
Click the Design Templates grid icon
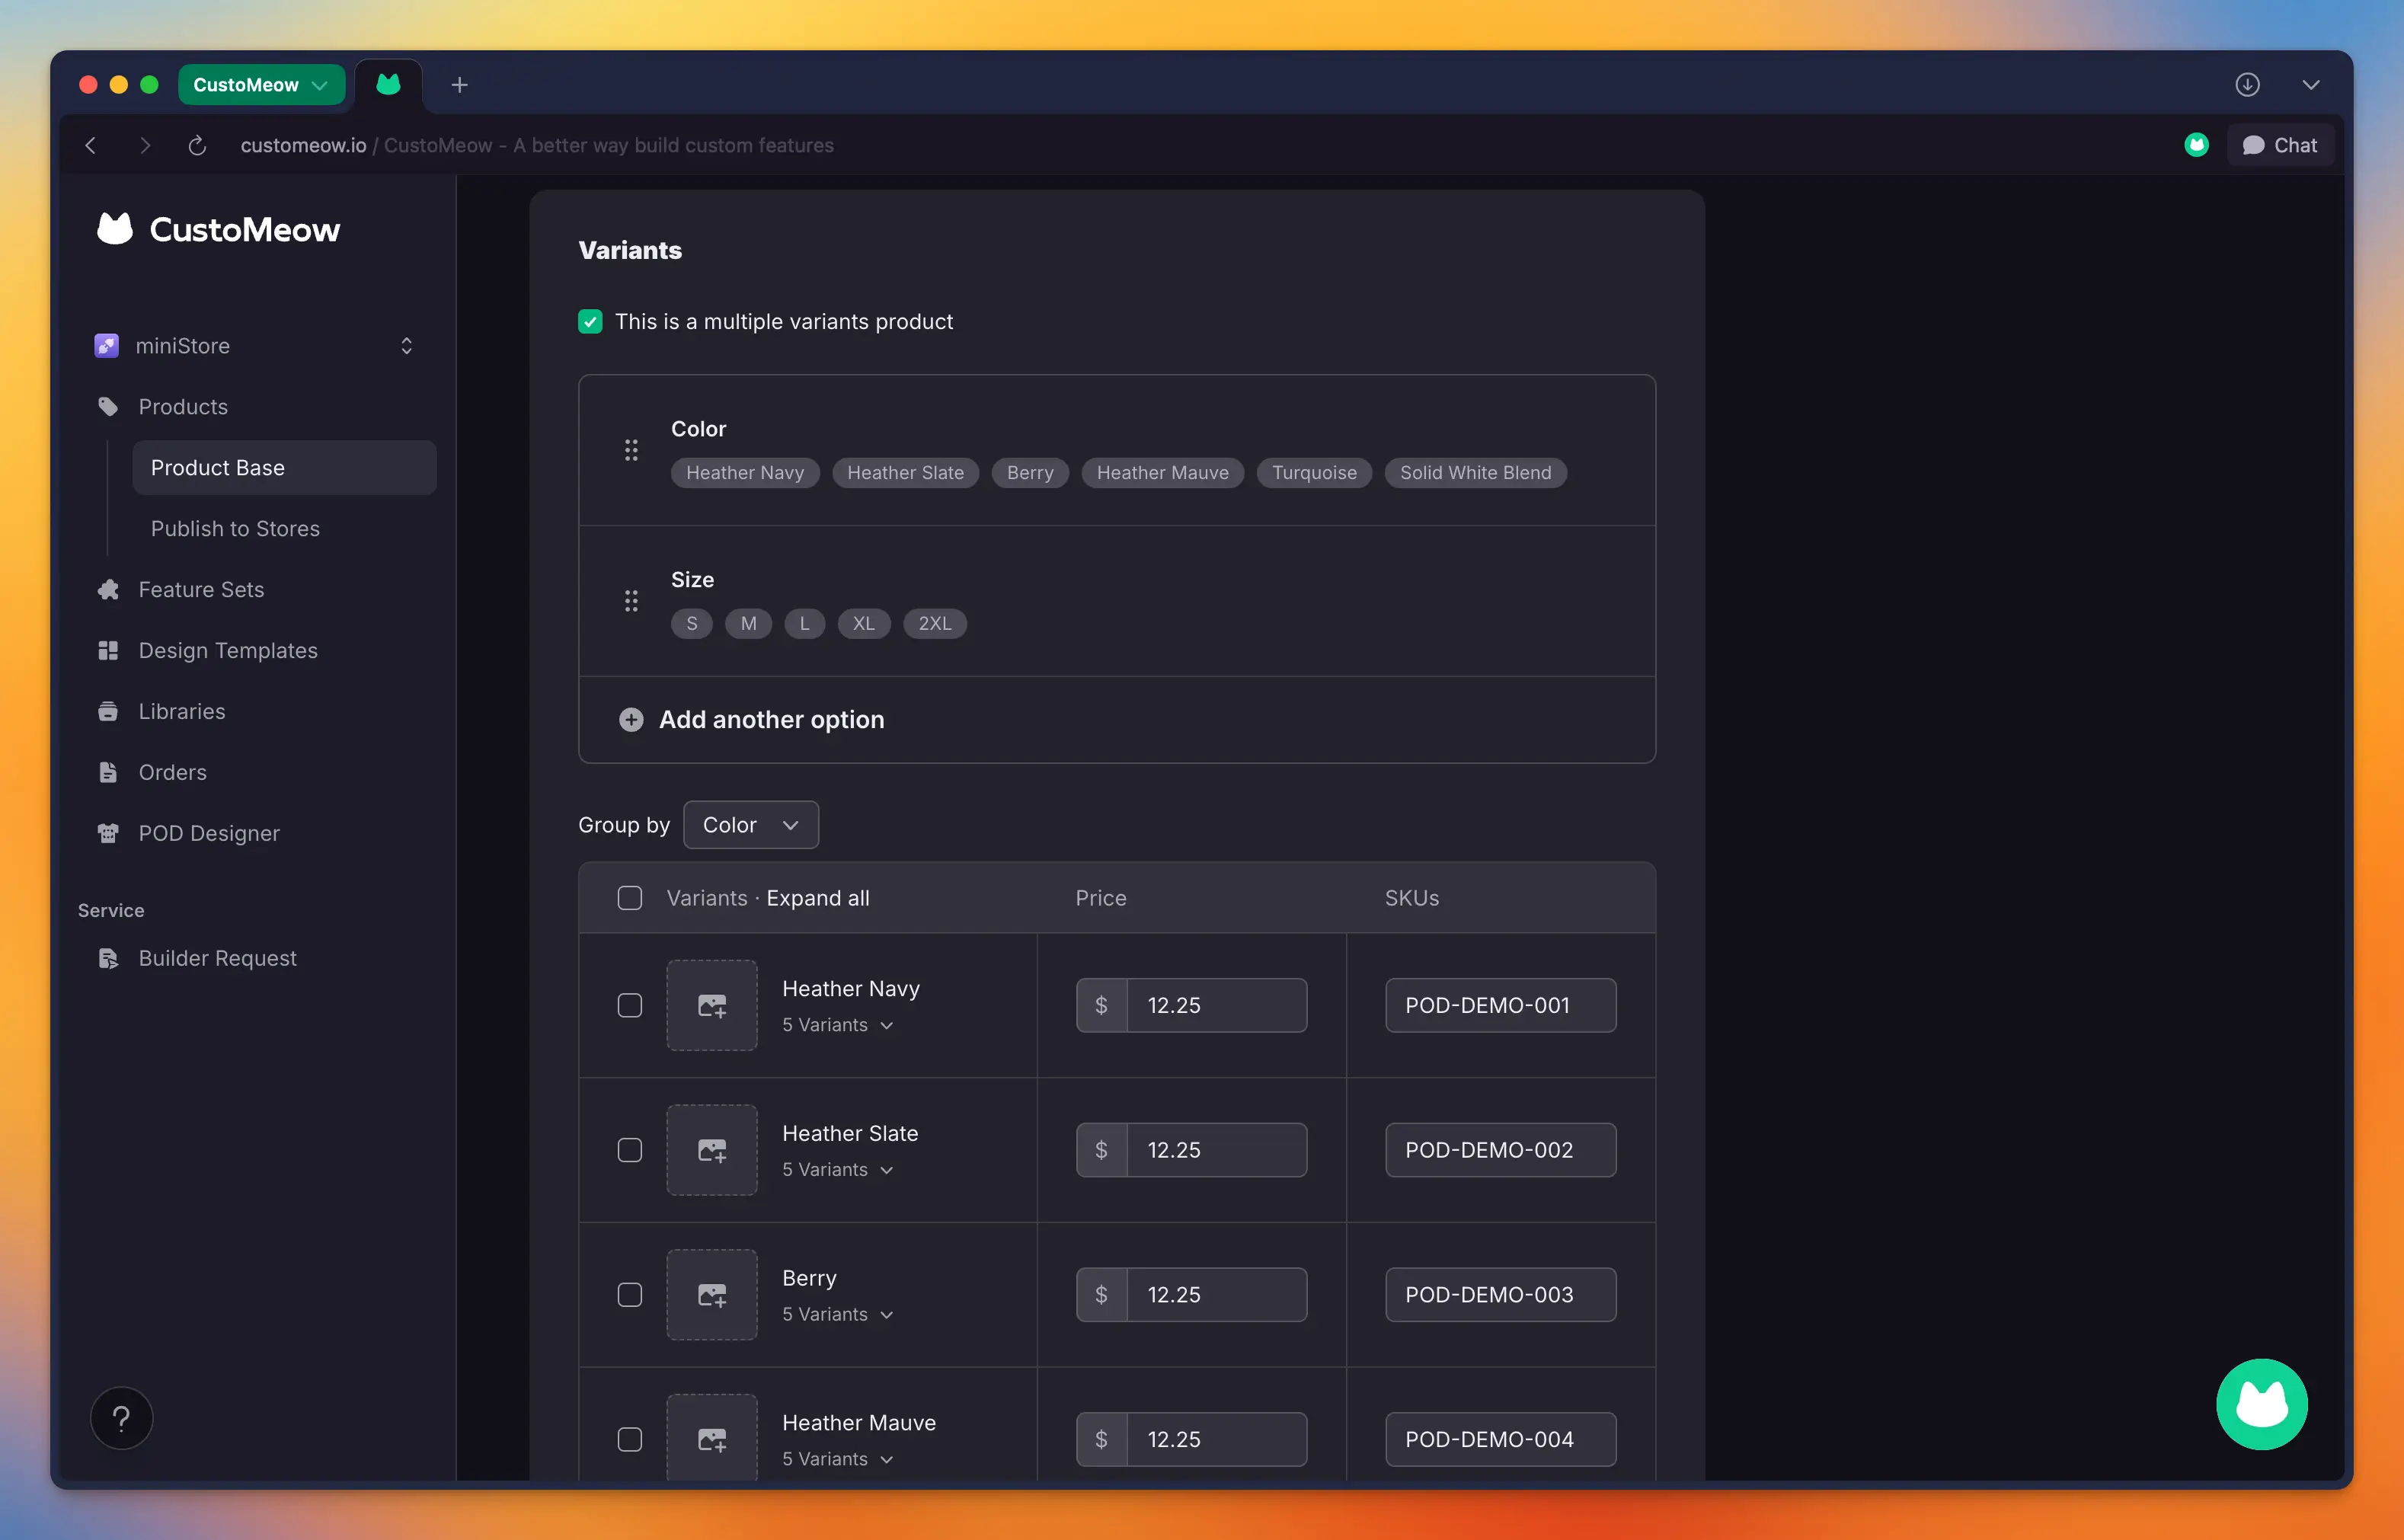tap(108, 651)
